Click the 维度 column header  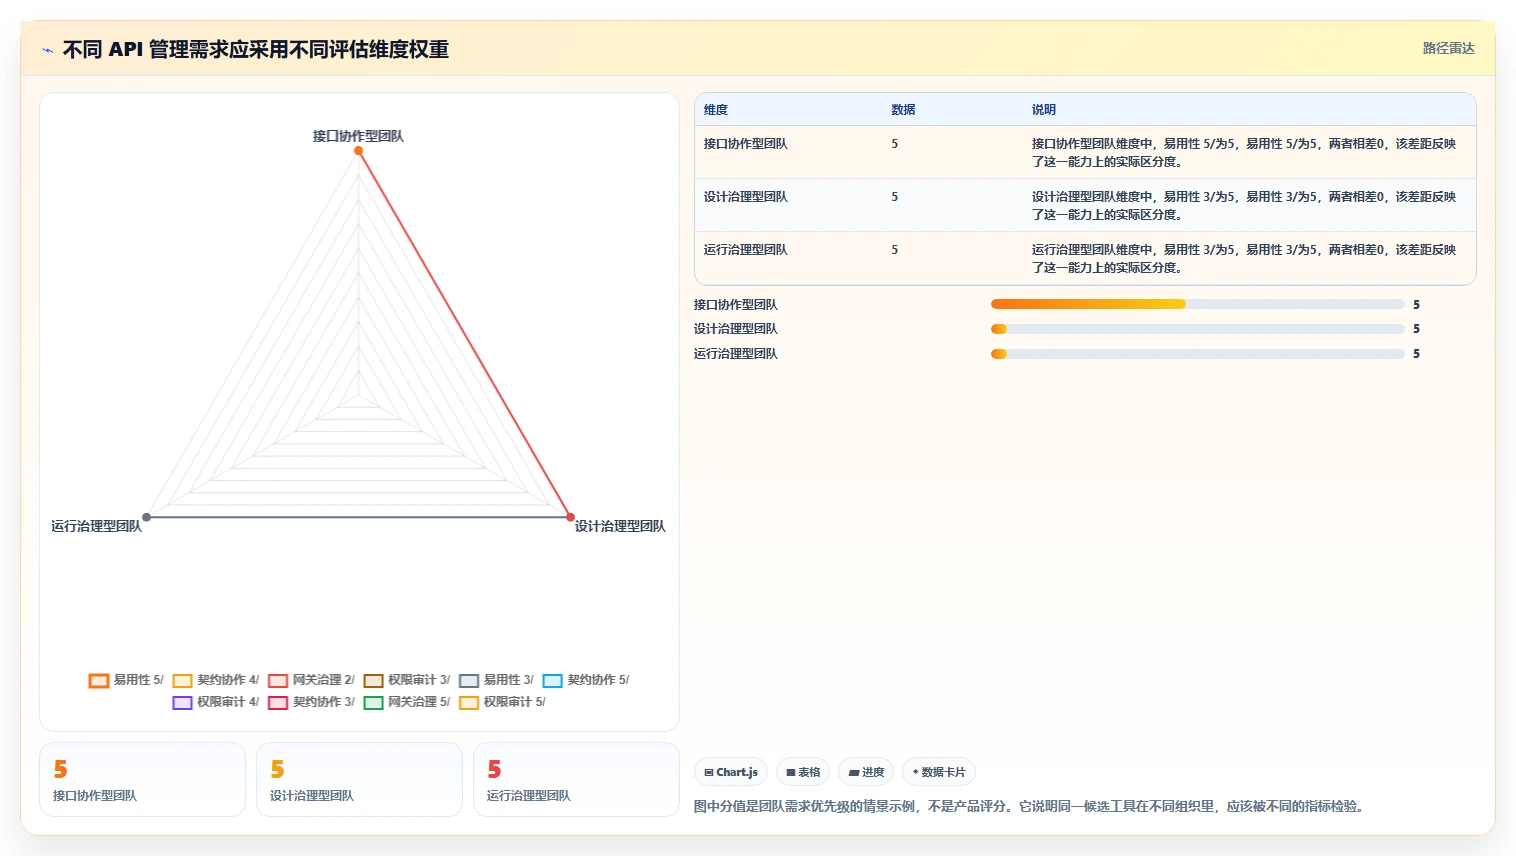coord(716,110)
